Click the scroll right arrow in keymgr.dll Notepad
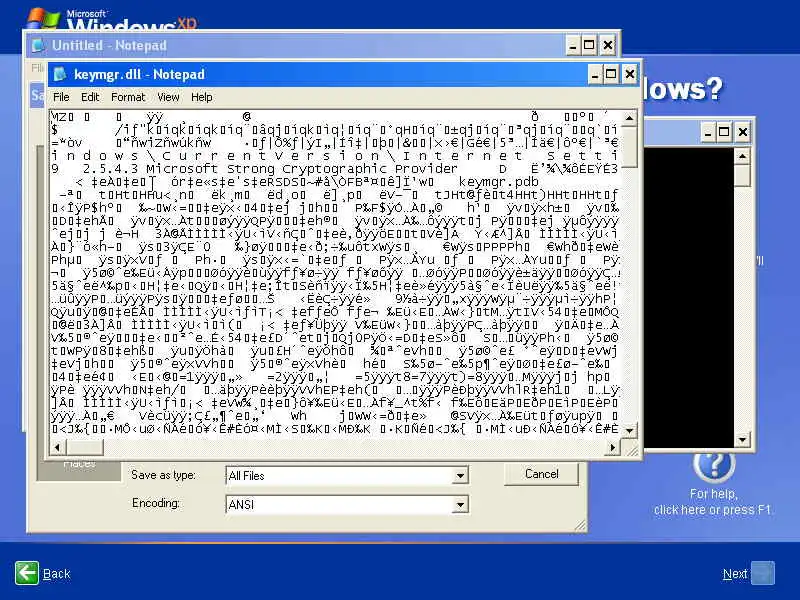800x600 pixels. (613, 447)
